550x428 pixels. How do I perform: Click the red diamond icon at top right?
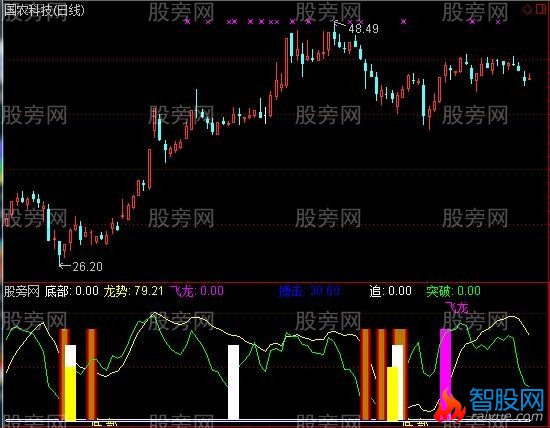(527, 9)
